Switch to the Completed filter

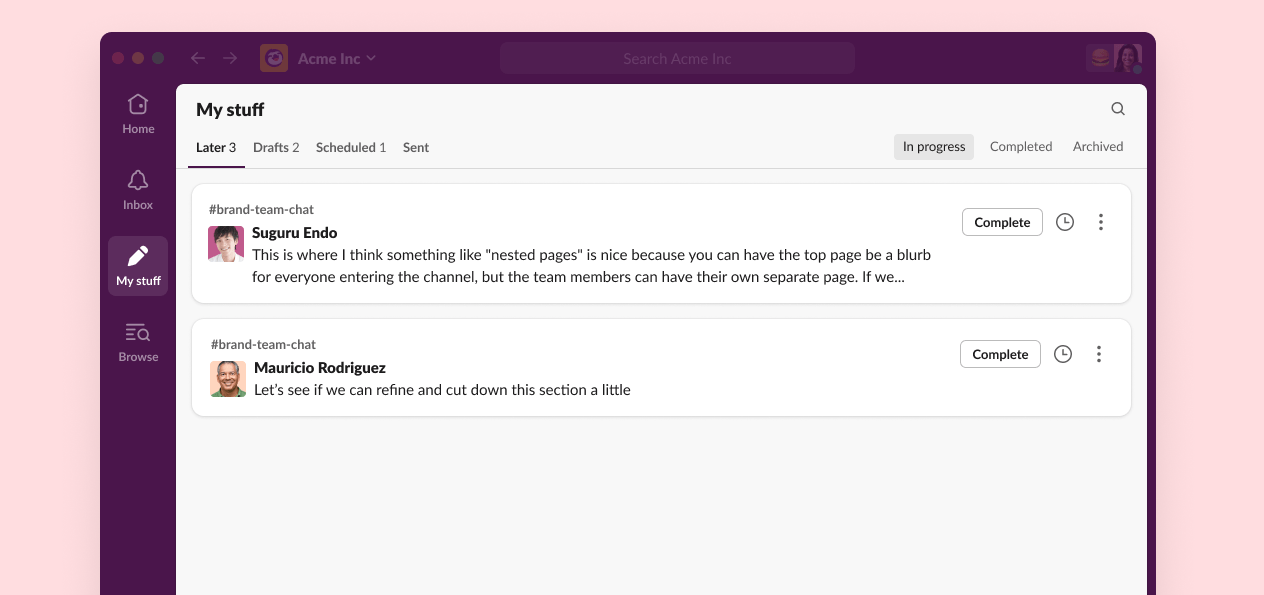tap(1021, 146)
